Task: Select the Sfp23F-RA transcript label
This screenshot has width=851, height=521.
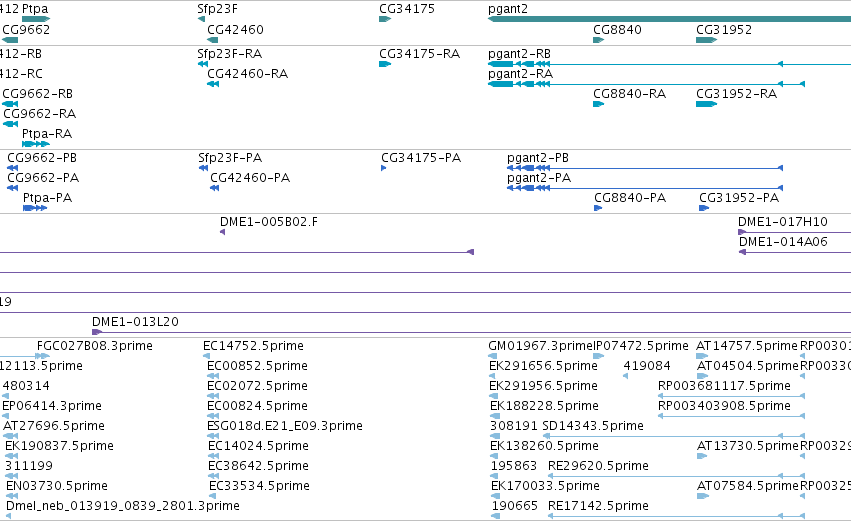Action: [x=230, y=54]
